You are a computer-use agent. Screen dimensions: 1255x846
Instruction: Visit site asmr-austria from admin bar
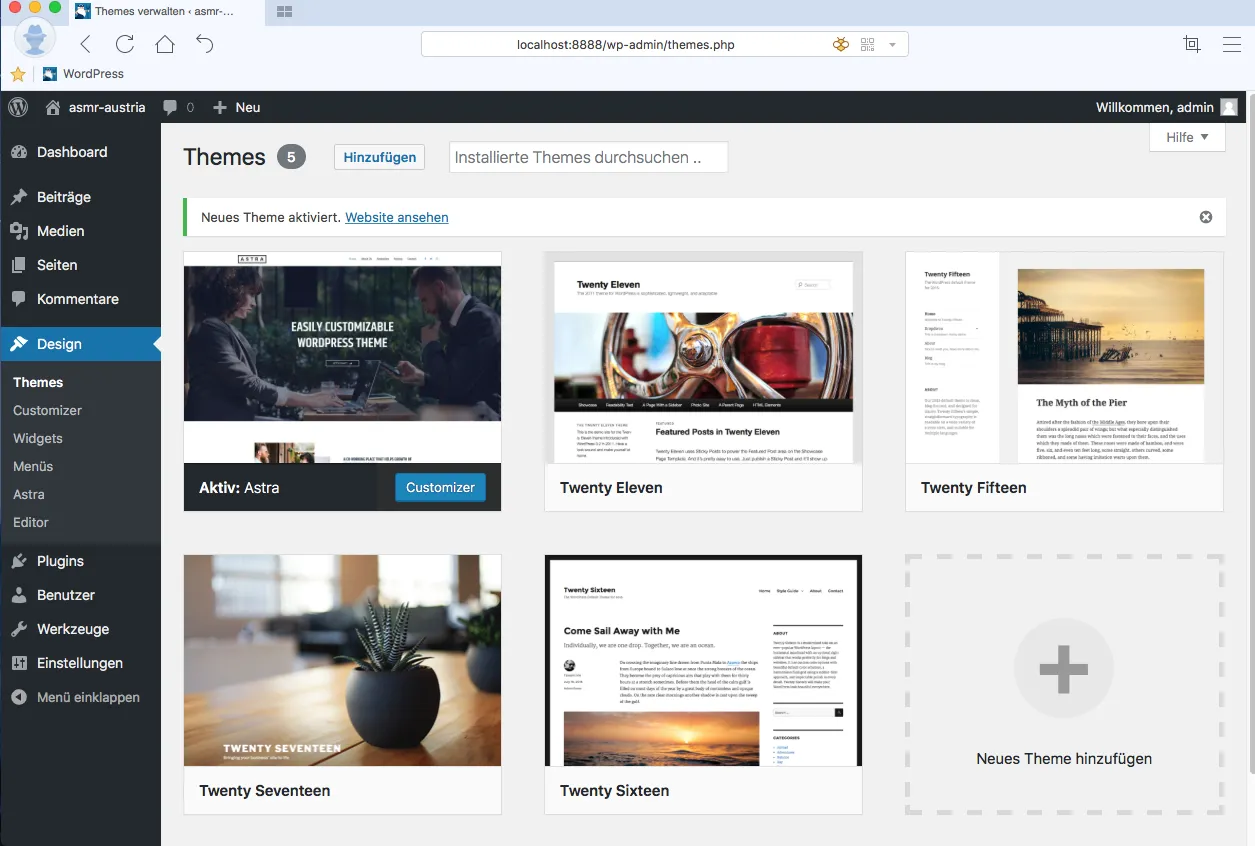coord(96,107)
